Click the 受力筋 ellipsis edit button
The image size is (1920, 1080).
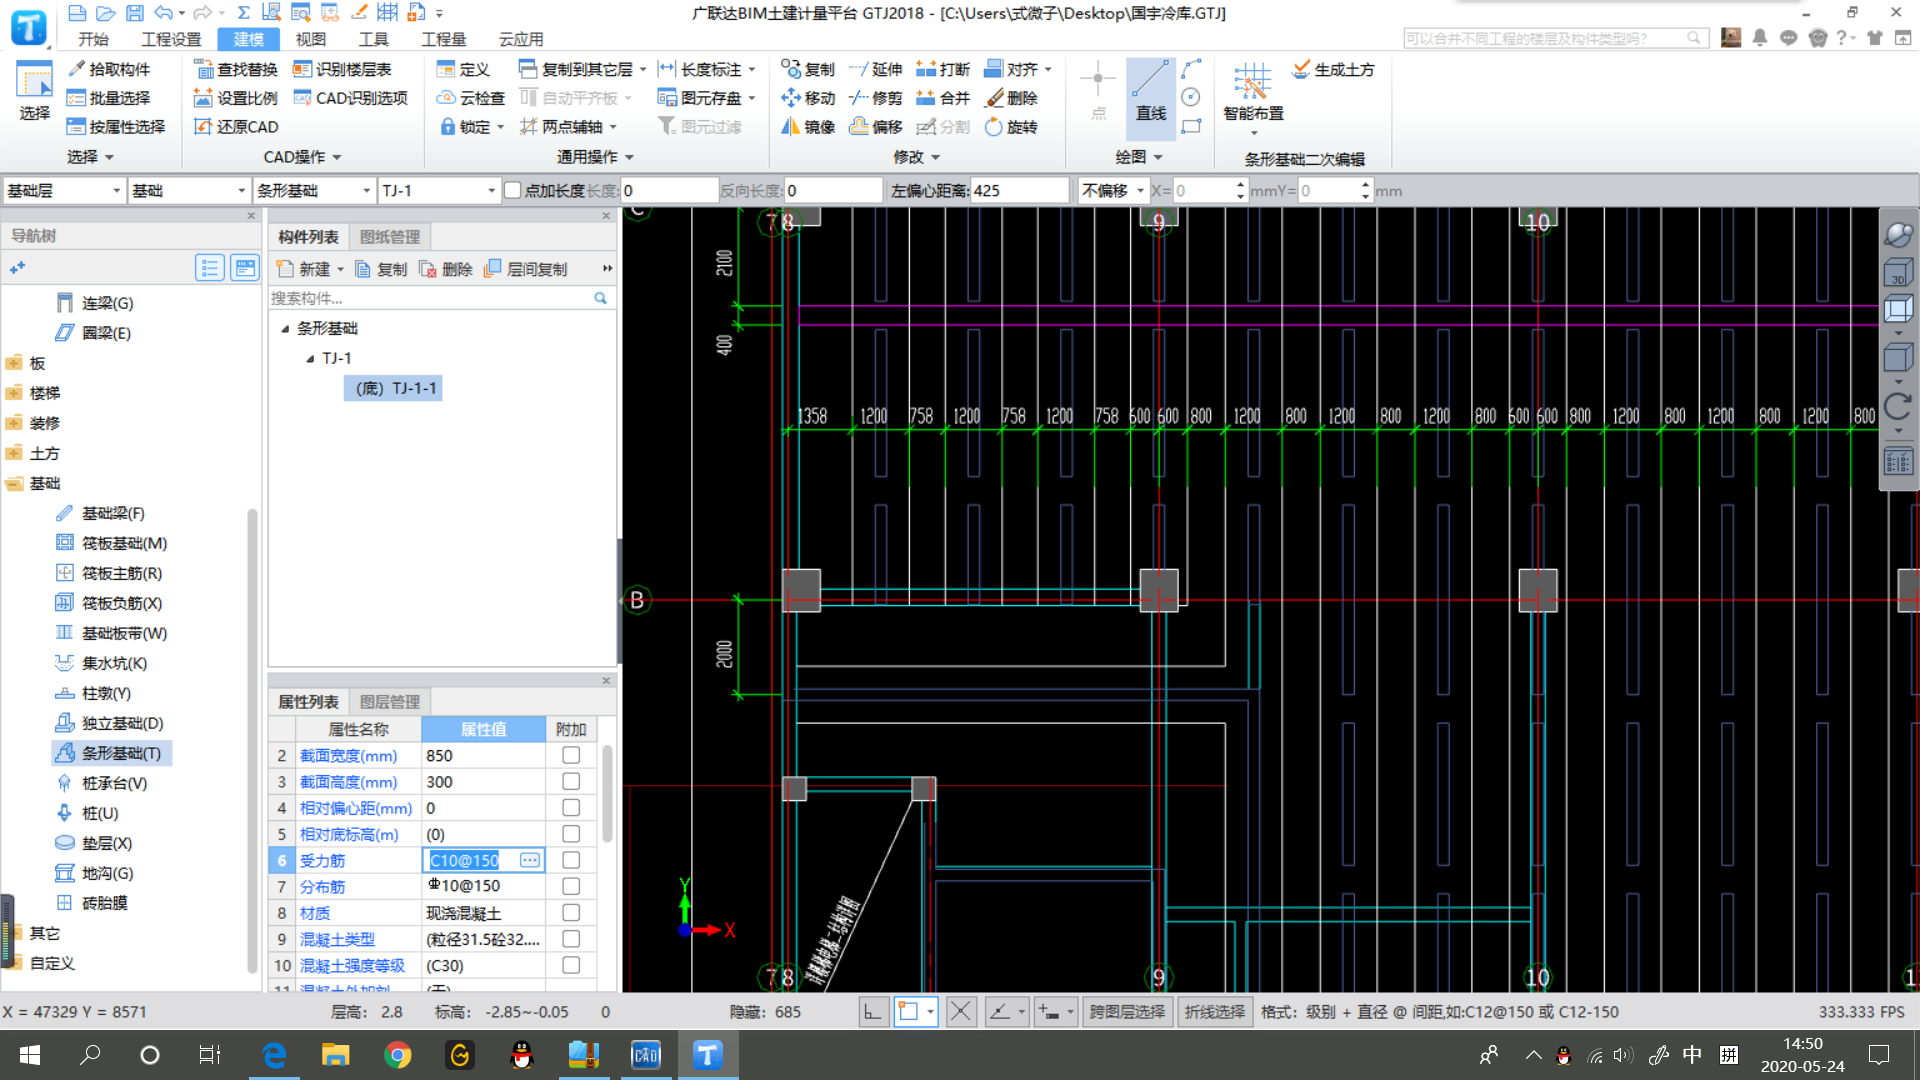click(x=530, y=860)
